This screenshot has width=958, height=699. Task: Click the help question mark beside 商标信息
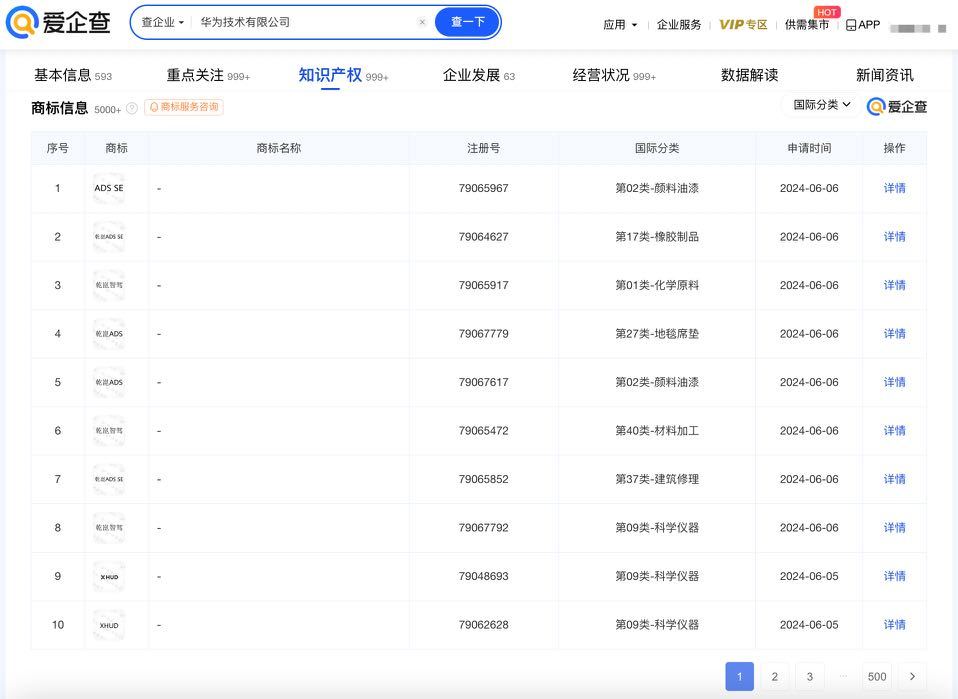click(131, 108)
